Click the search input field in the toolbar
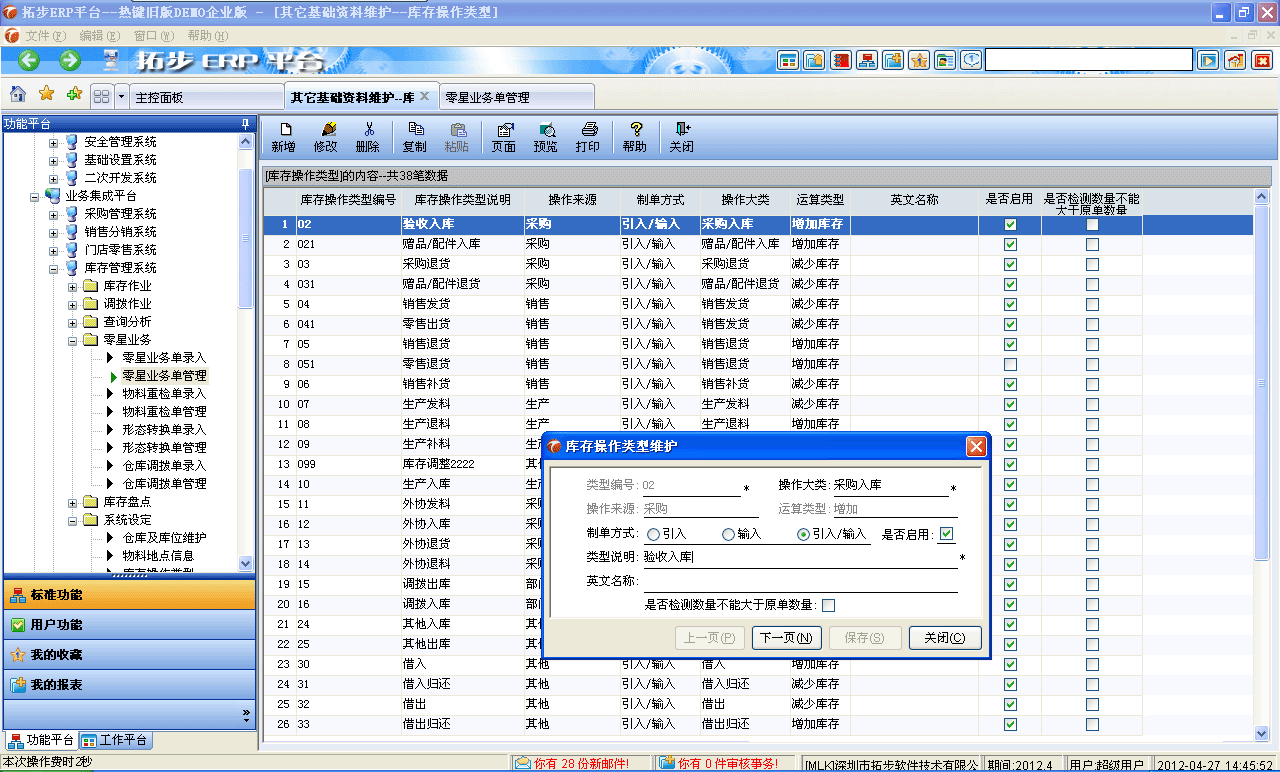1280x772 pixels. [1087, 59]
